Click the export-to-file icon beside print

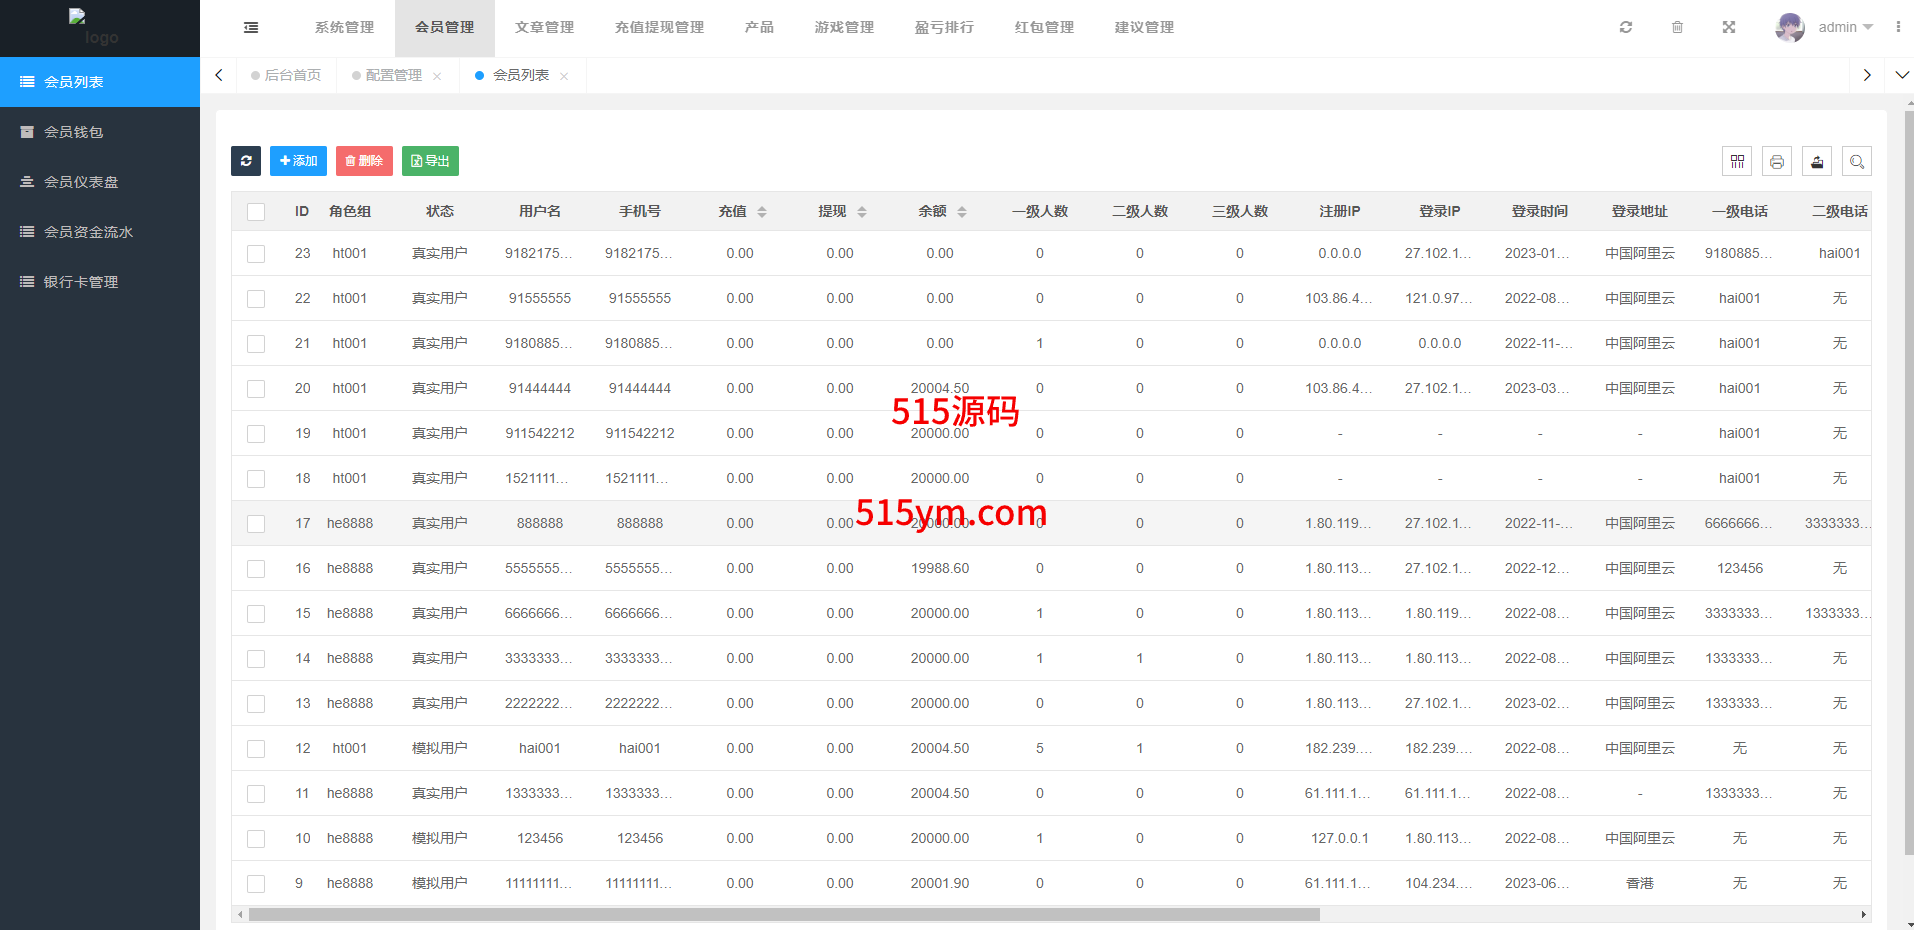tap(1817, 162)
